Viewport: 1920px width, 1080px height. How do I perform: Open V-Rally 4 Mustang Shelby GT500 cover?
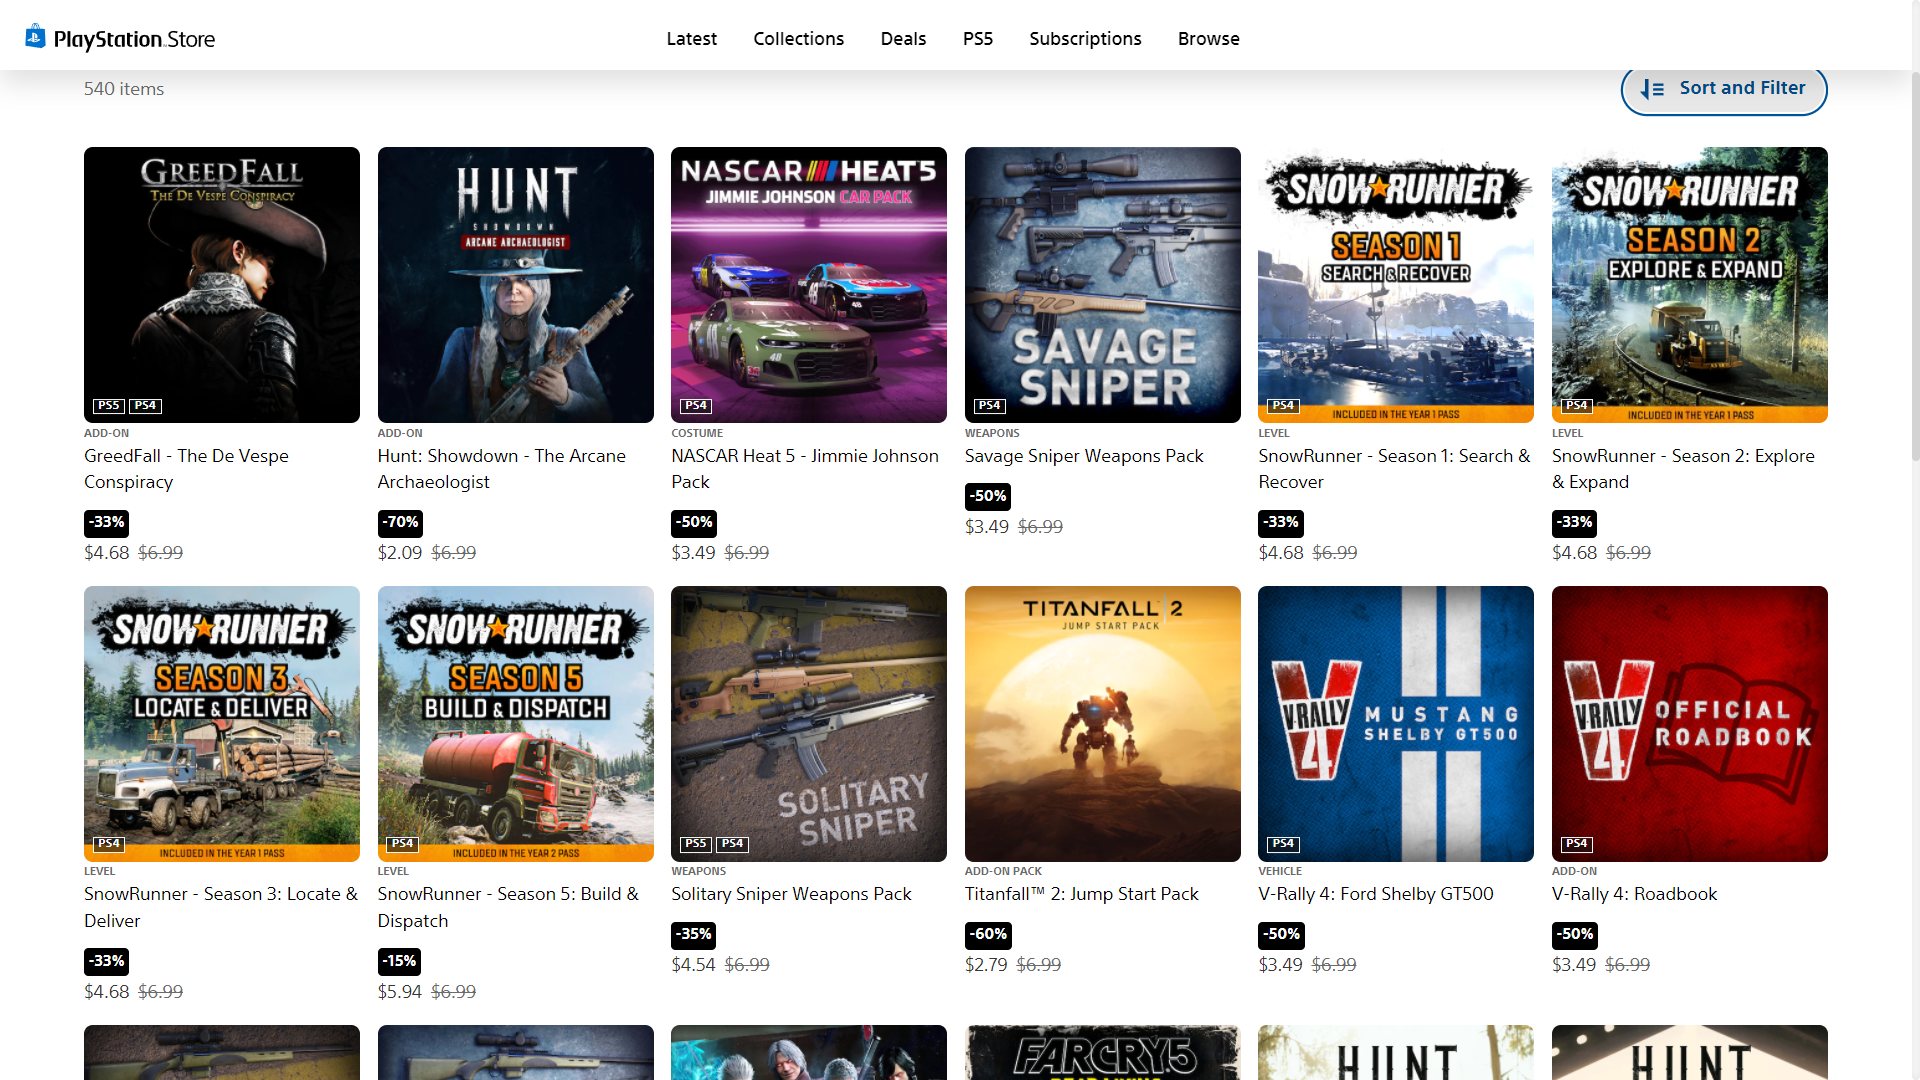pyautogui.click(x=1395, y=723)
